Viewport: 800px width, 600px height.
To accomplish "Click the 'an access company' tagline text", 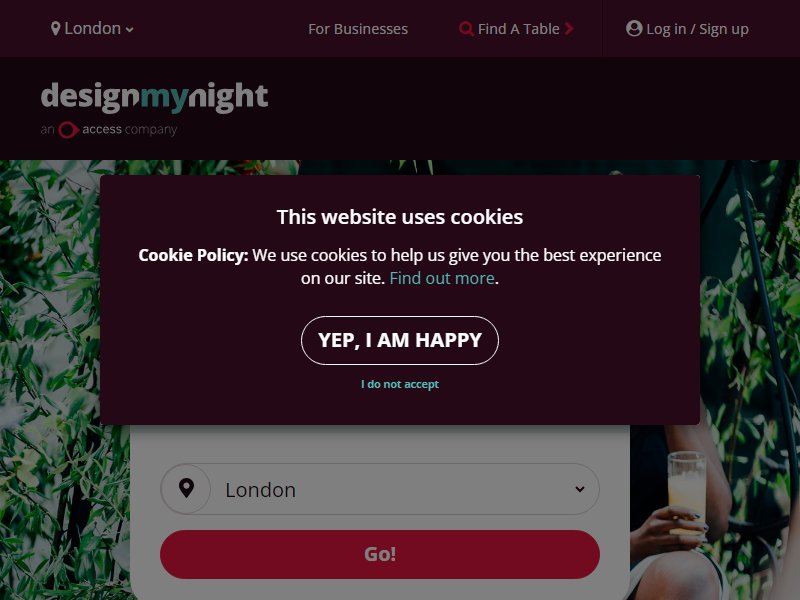I will [x=109, y=130].
